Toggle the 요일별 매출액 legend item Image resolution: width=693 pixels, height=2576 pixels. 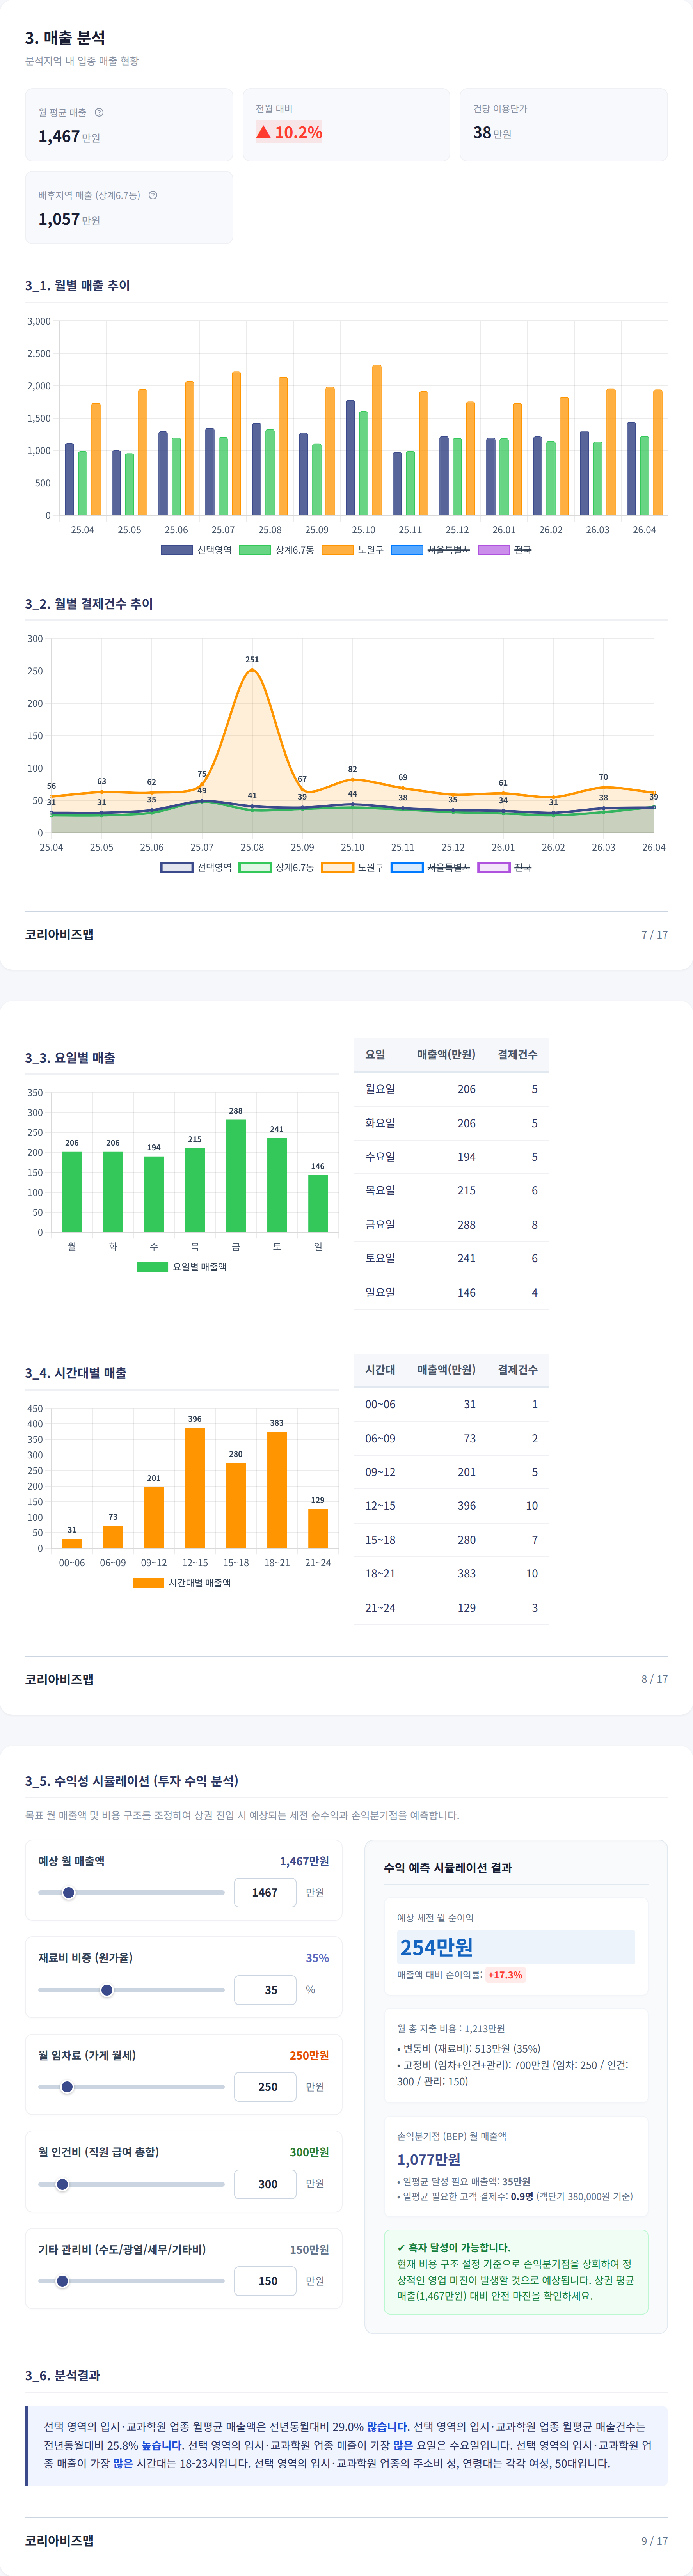(x=182, y=1267)
